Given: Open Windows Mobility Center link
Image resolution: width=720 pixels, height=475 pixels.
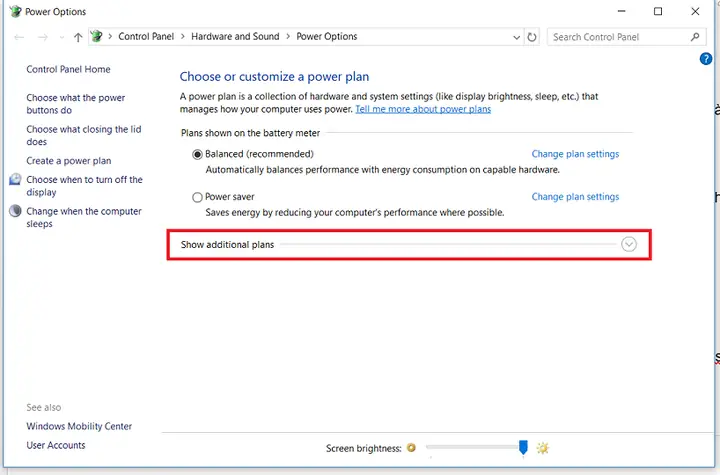Looking at the screenshot, I should click(79, 426).
